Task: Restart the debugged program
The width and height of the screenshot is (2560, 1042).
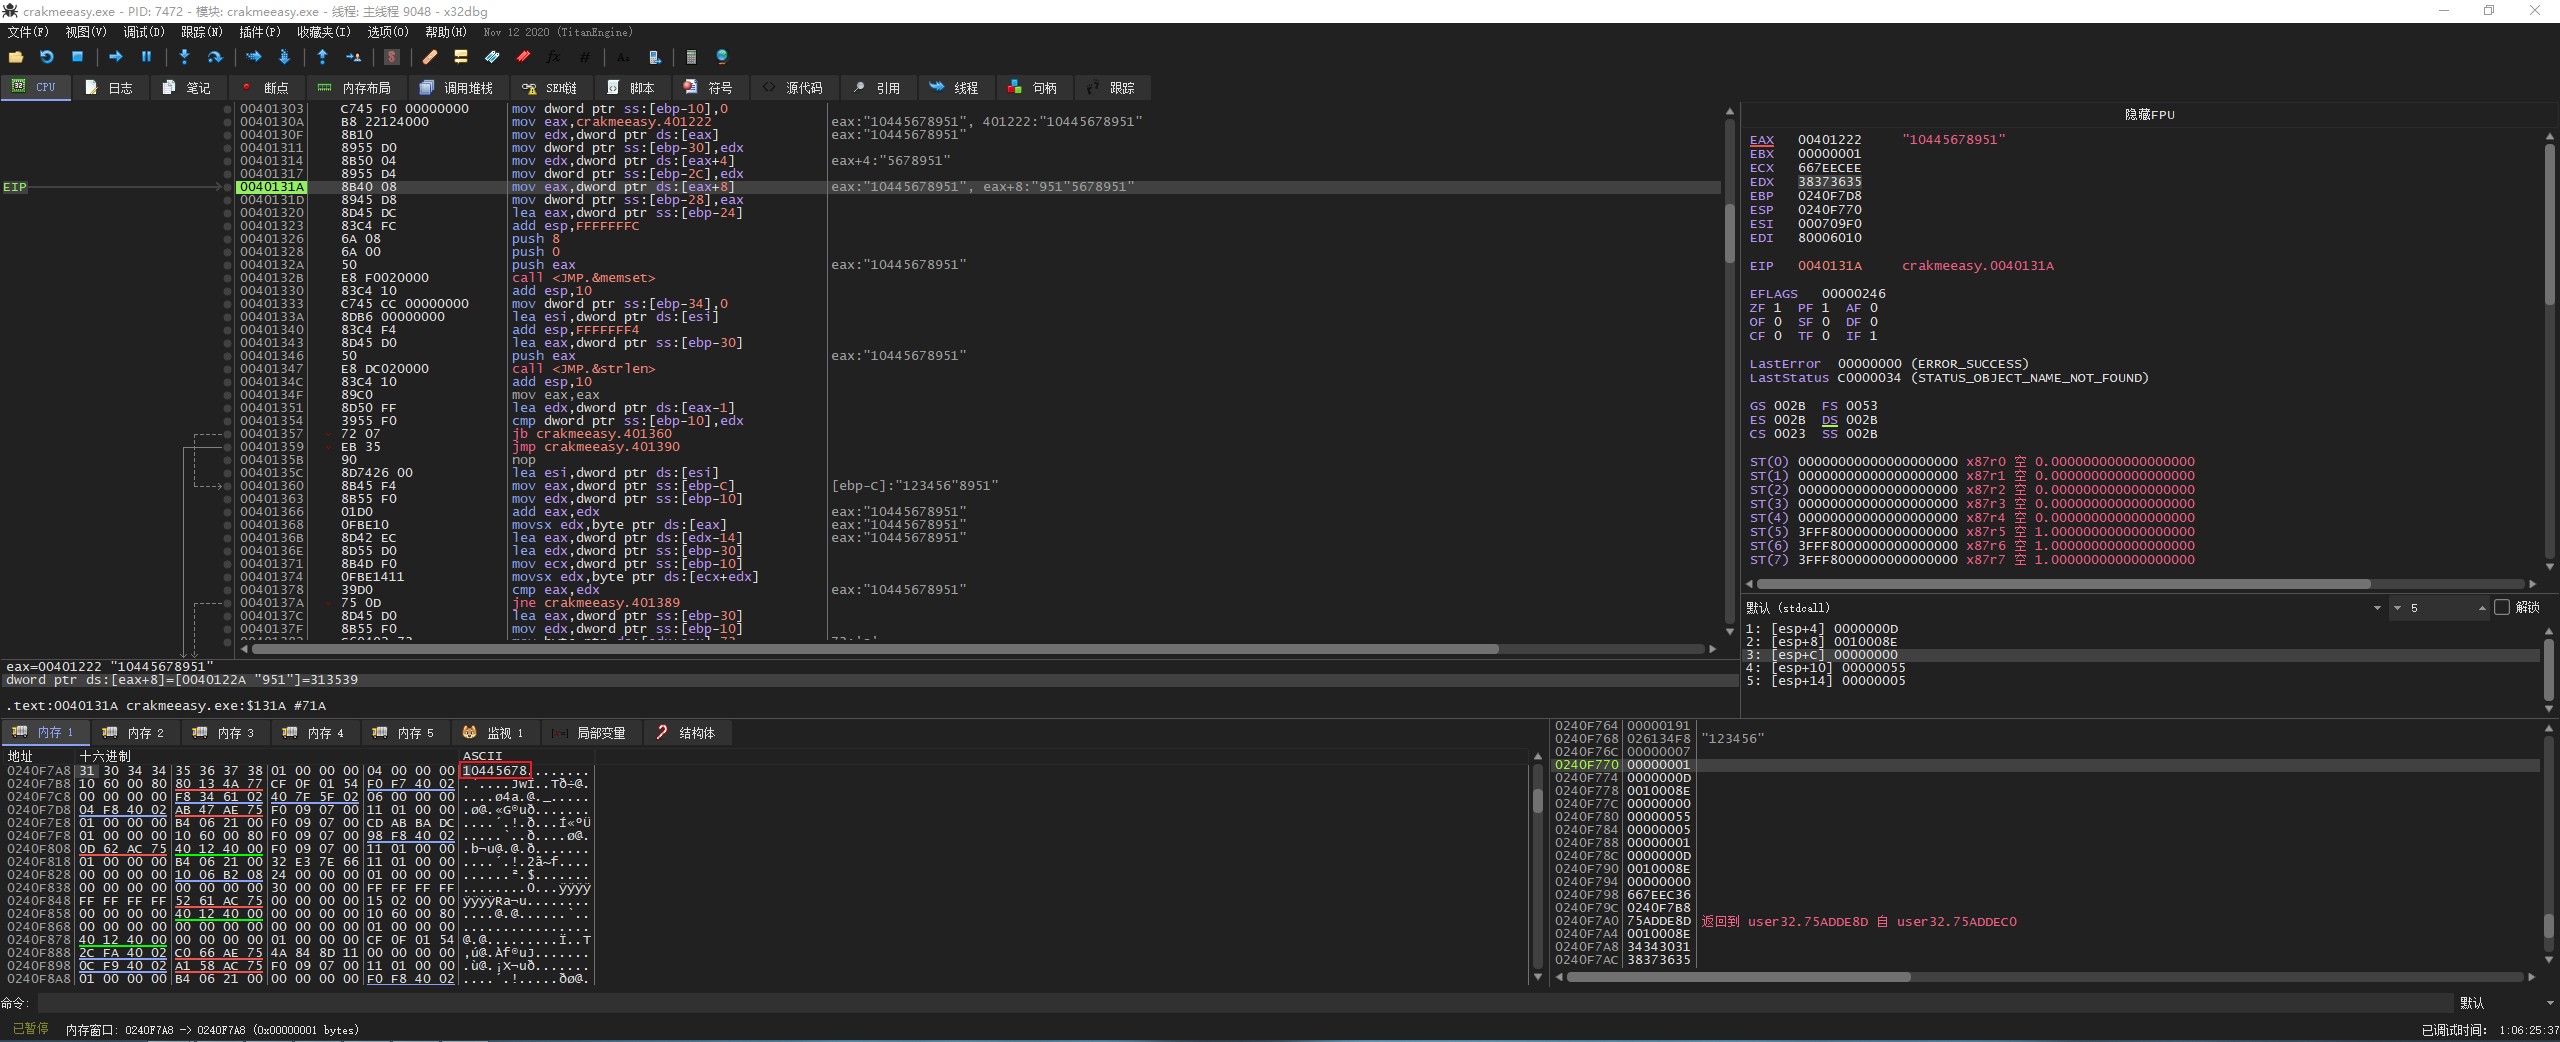Action: (x=46, y=57)
